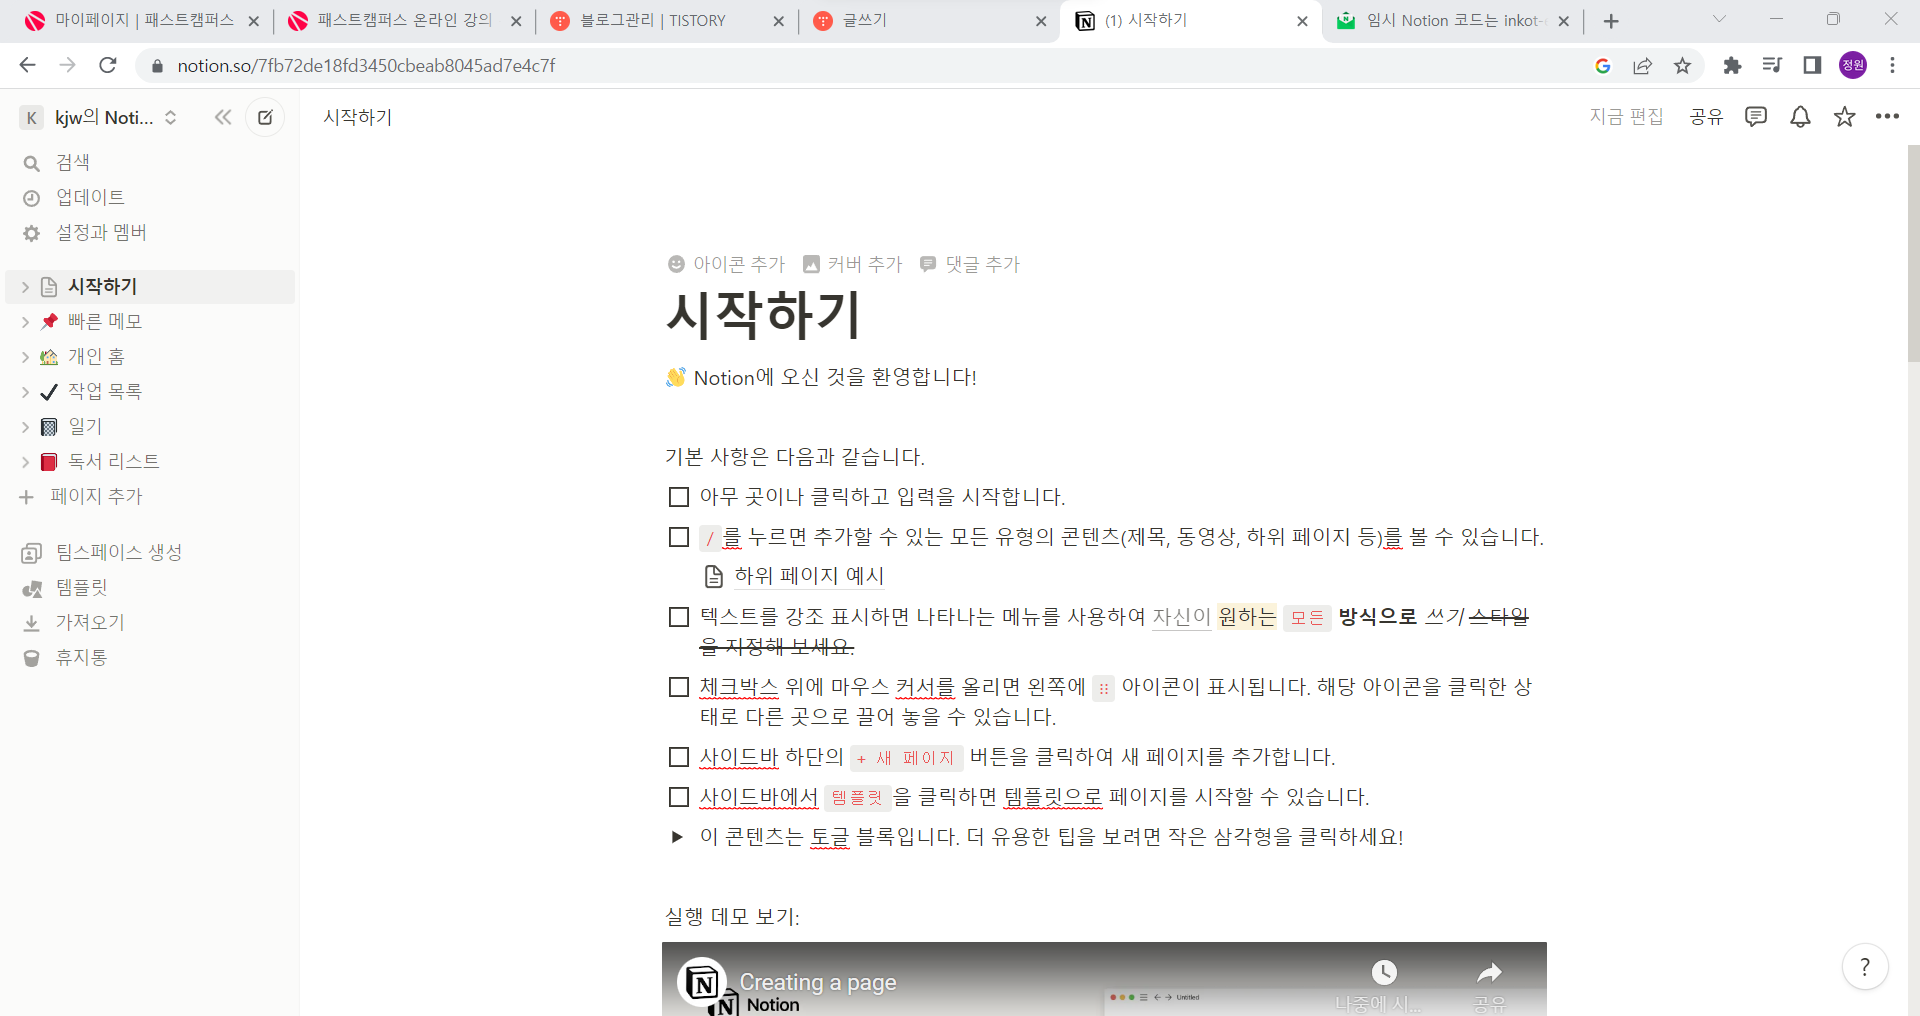This screenshot has width=1920, height=1016.
Task: Click the Creating a page video thumbnail
Action: [x=1104, y=979]
